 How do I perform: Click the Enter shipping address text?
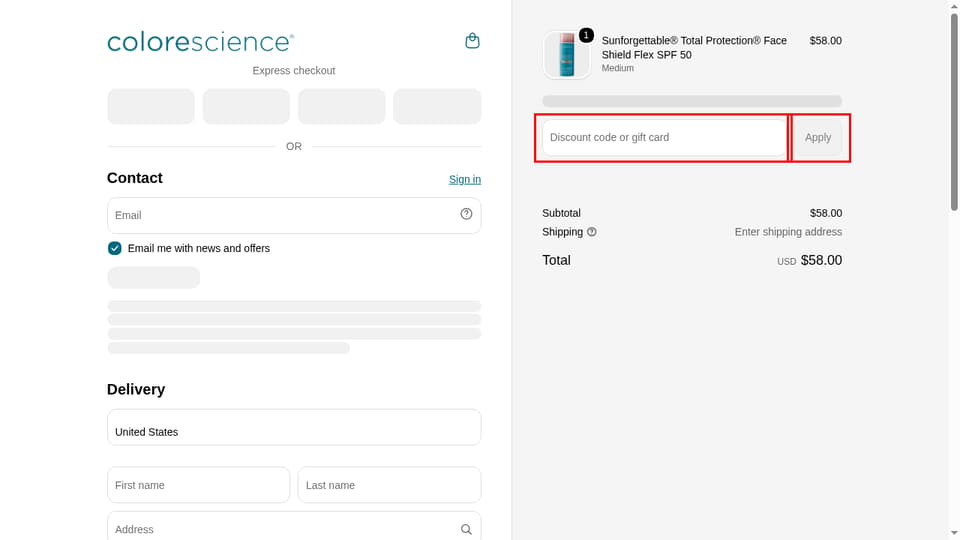click(788, 232)
